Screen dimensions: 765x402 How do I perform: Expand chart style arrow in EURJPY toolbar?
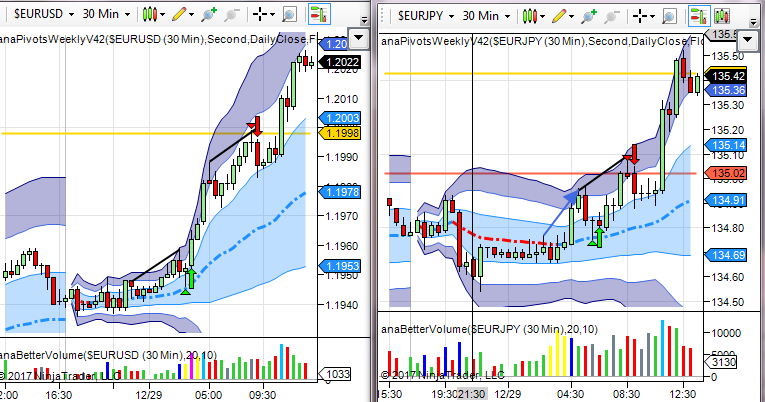[x=543, y=17]
